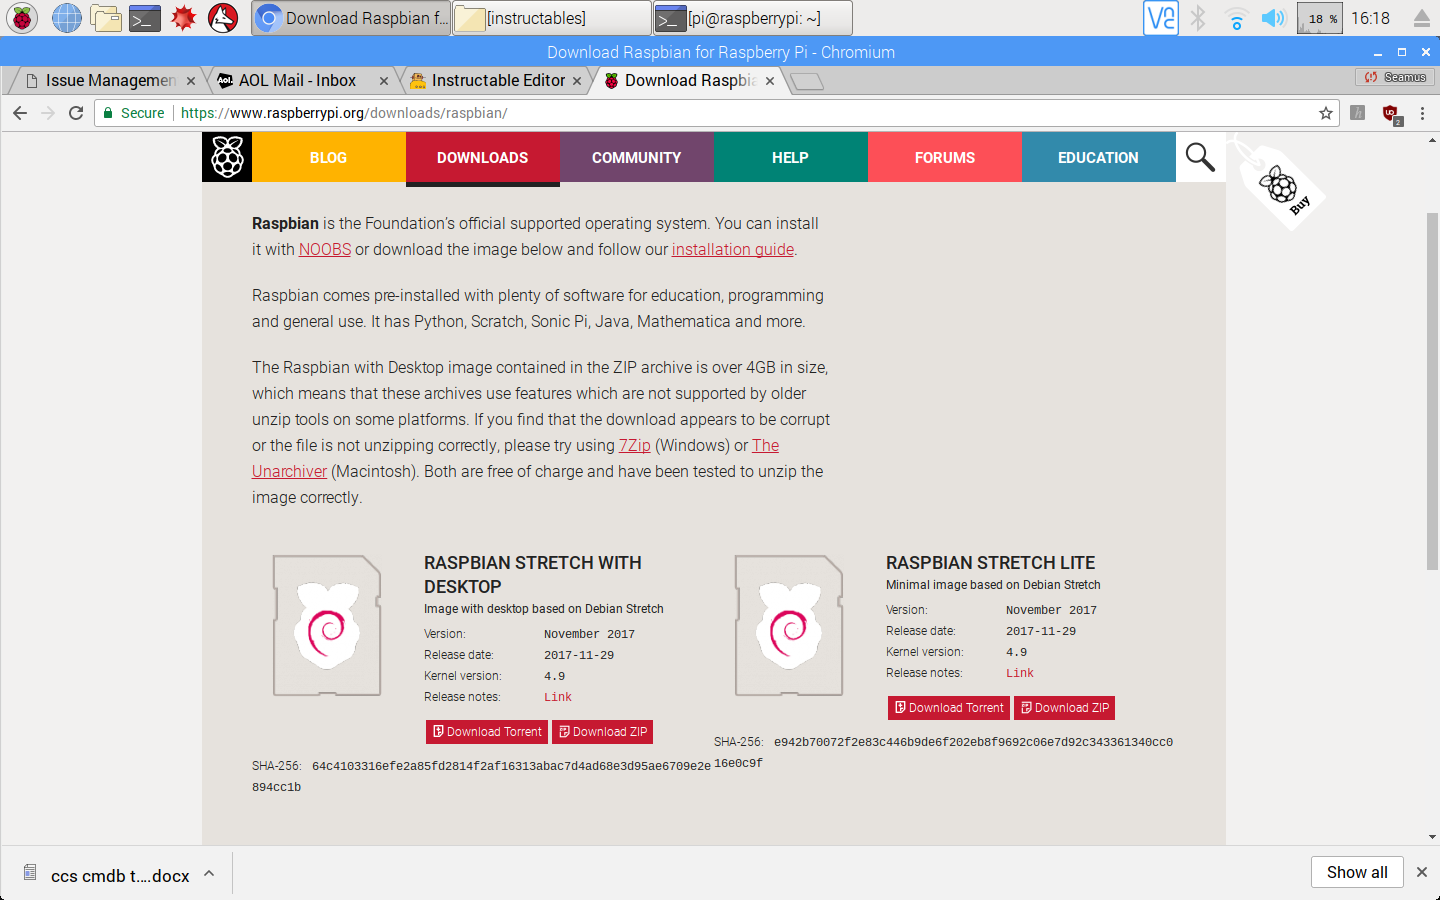The width and height of the screenshot is (1440, 900).
Task: Open the Mathematica red spiky icon
Action: (183, 17)
